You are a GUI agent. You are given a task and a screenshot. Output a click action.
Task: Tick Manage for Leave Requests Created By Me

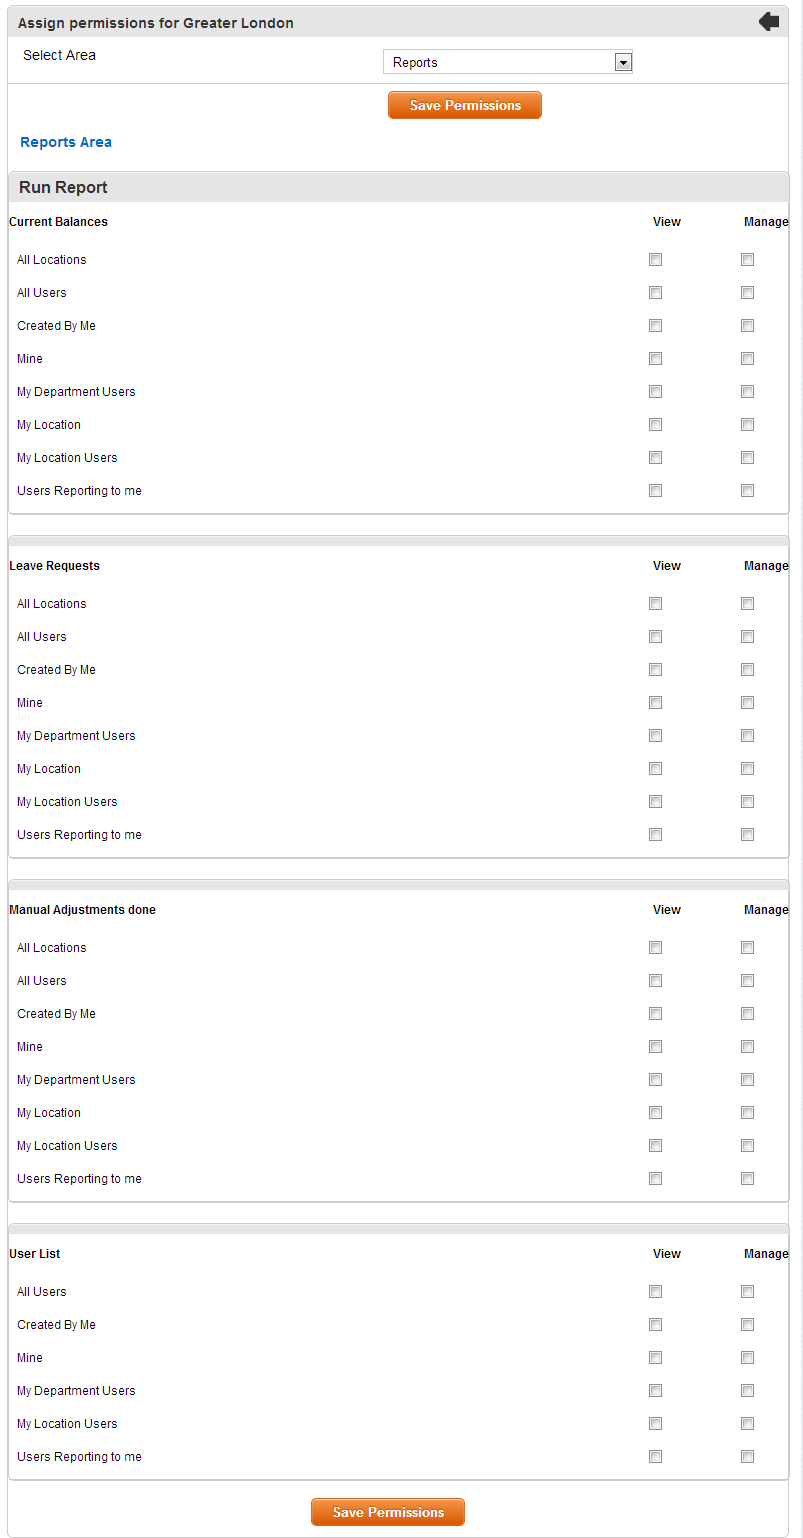click(747, 670)
